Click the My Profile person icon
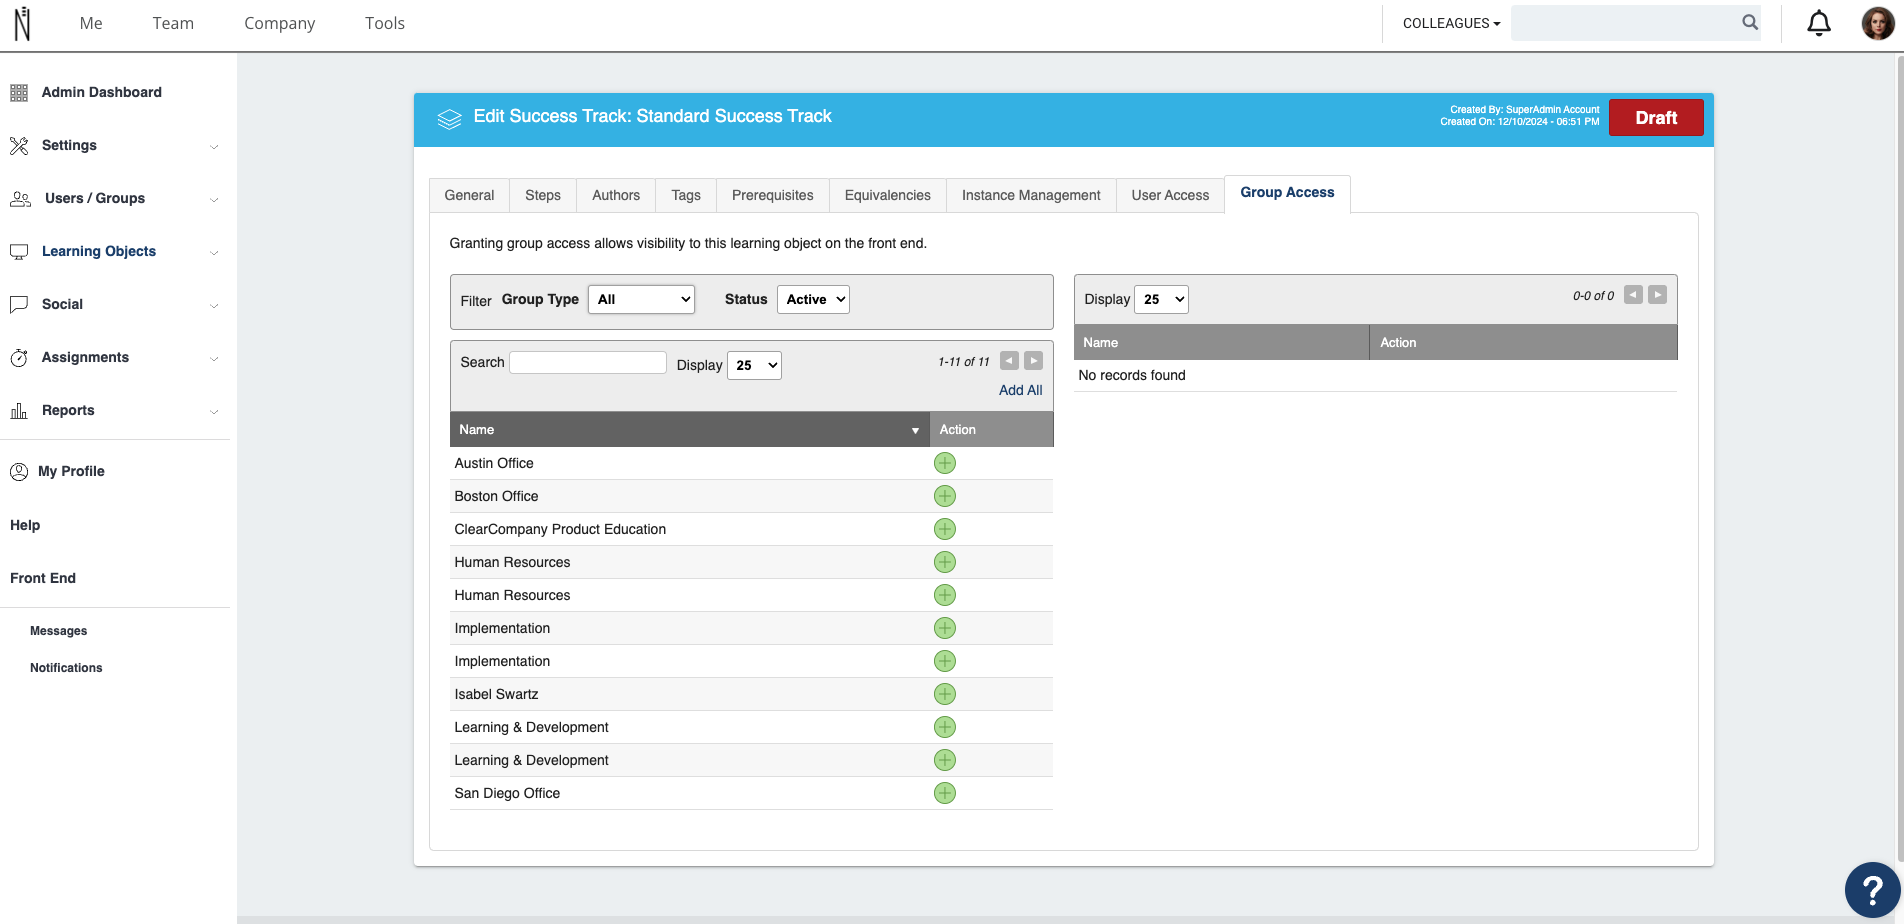The height and width of the screenshot is (924, 1904). point(19,472)
